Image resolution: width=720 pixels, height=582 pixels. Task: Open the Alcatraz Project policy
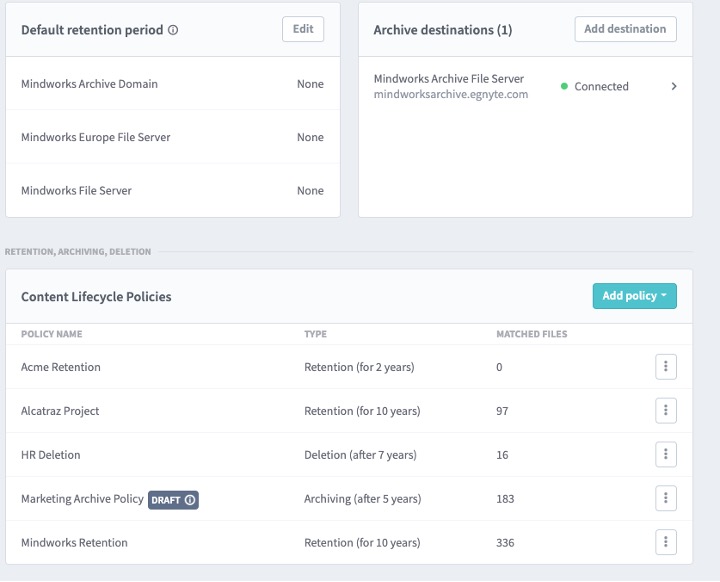click(60, 411)
